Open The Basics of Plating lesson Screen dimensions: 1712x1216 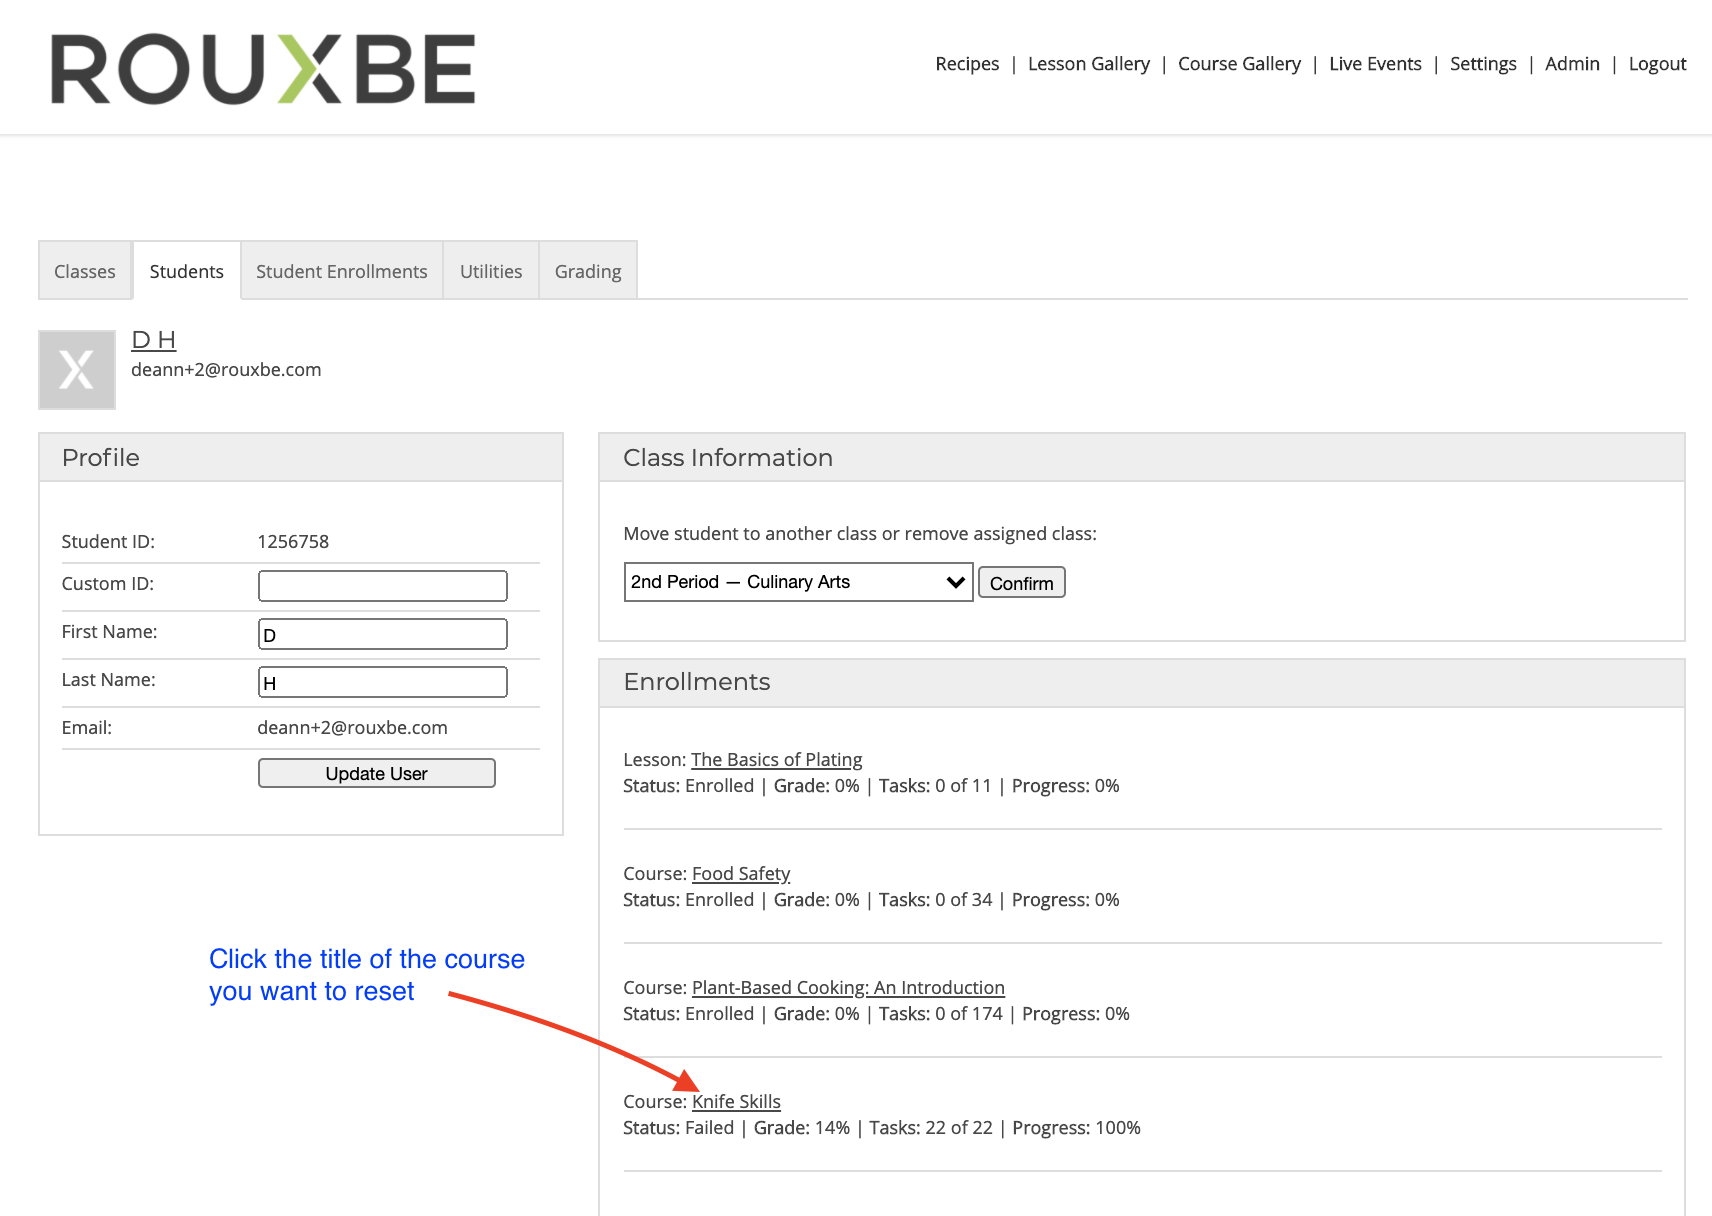776,760
